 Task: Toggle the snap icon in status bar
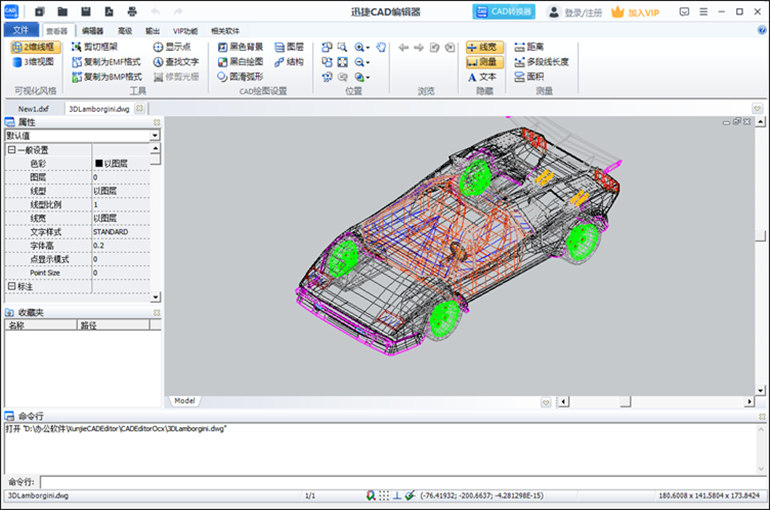click(x=371, y=496)
